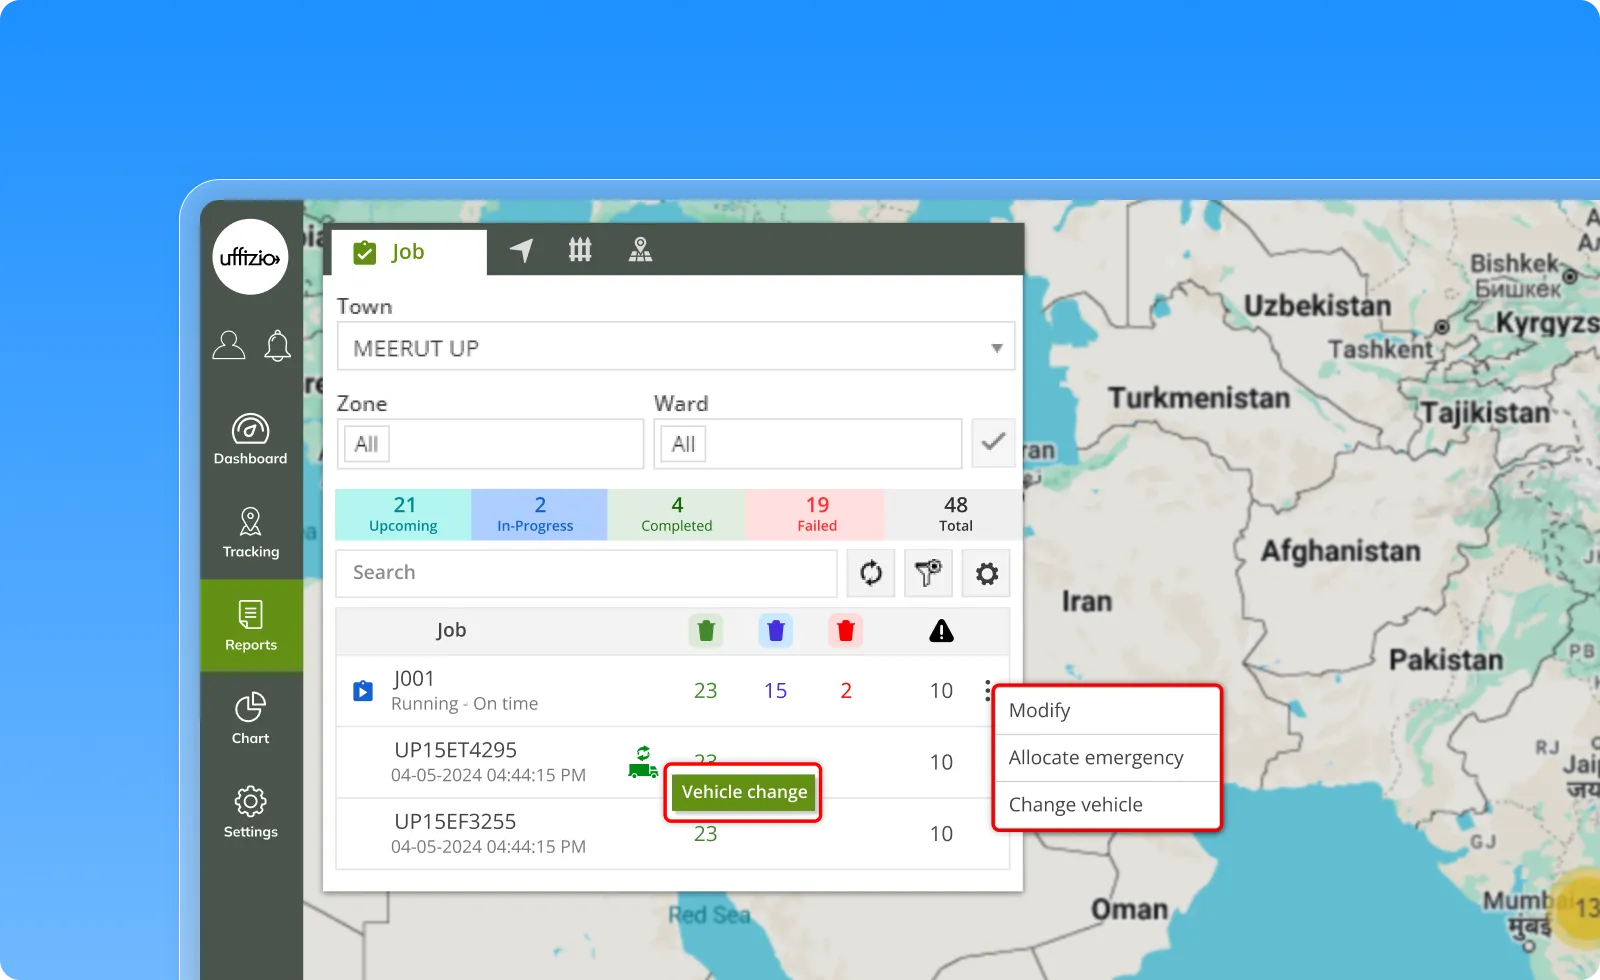This screenshot has width=1600, height=980.
Task: Toggle the Failed jobs status filter
Action: tap(816, 514)
